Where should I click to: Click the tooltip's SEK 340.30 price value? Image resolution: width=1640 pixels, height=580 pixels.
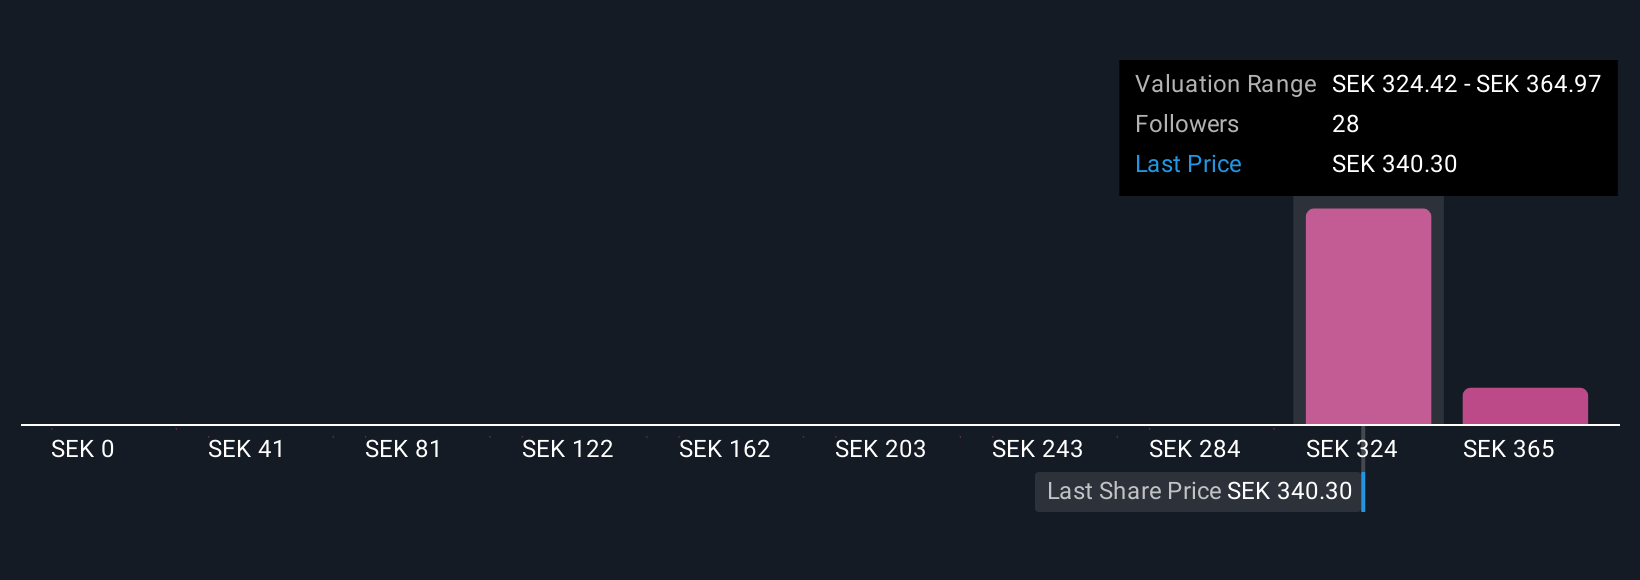point(1394,164)
